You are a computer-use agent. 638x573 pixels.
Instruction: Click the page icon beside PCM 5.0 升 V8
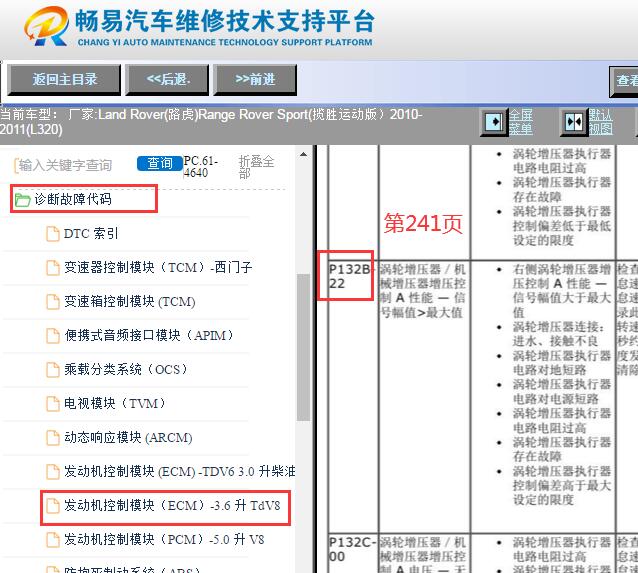52,540
